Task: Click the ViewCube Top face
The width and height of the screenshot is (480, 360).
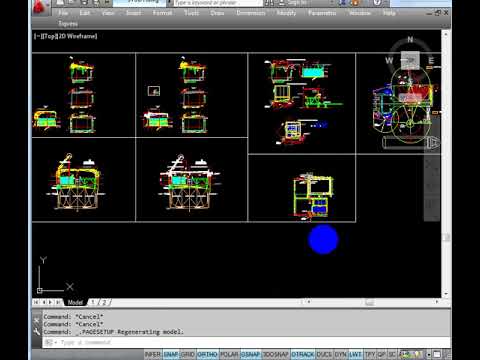Action: [410, 60]
